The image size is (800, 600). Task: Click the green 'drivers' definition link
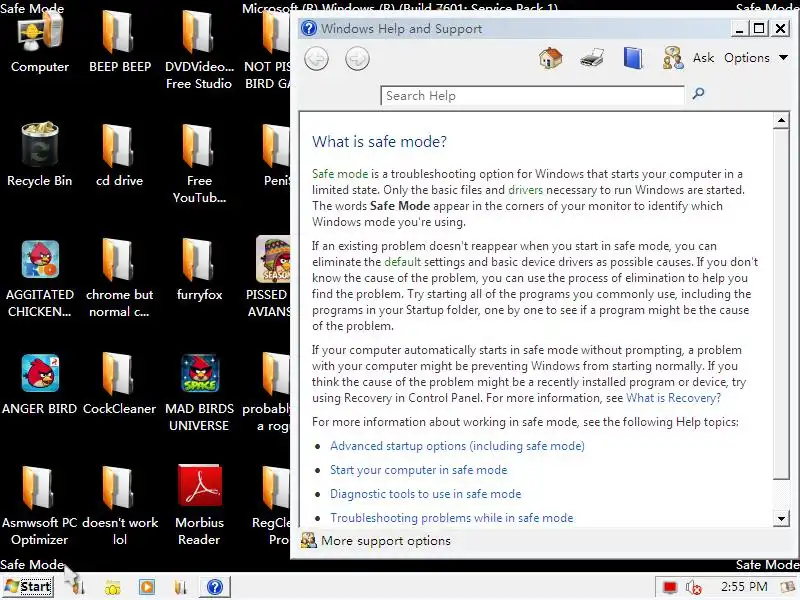[526, 190]
